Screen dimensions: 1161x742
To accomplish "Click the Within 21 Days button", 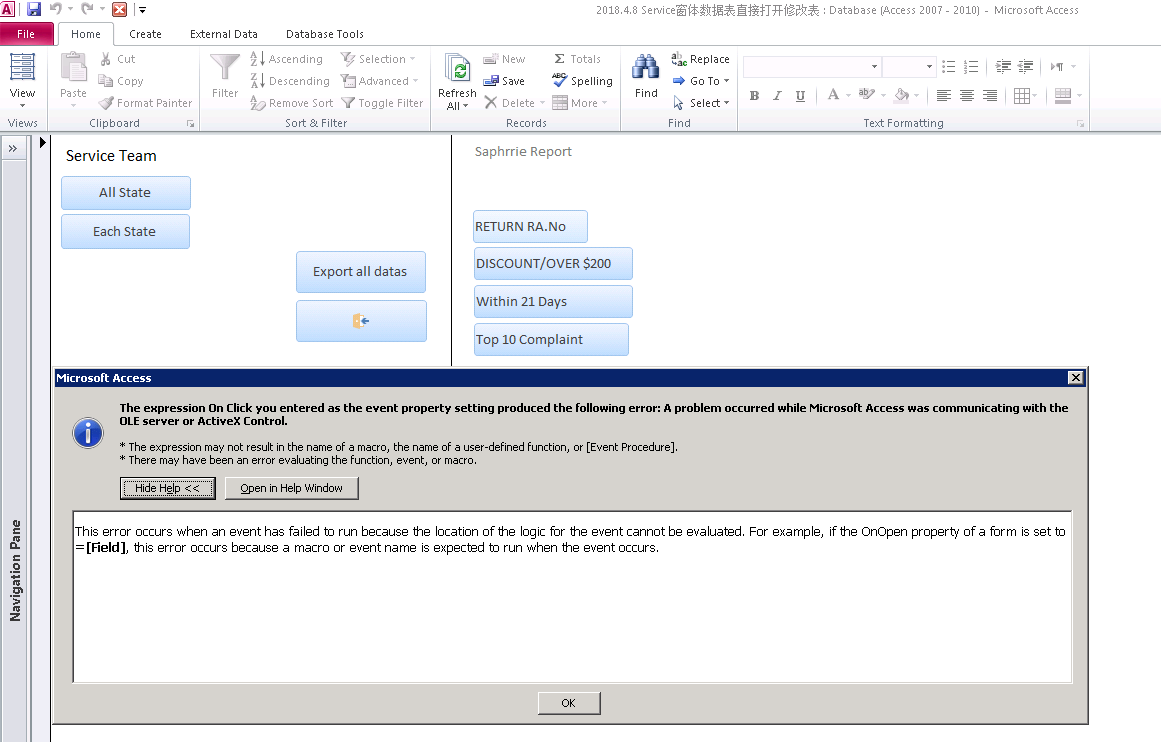I will [x=552, y=301].
